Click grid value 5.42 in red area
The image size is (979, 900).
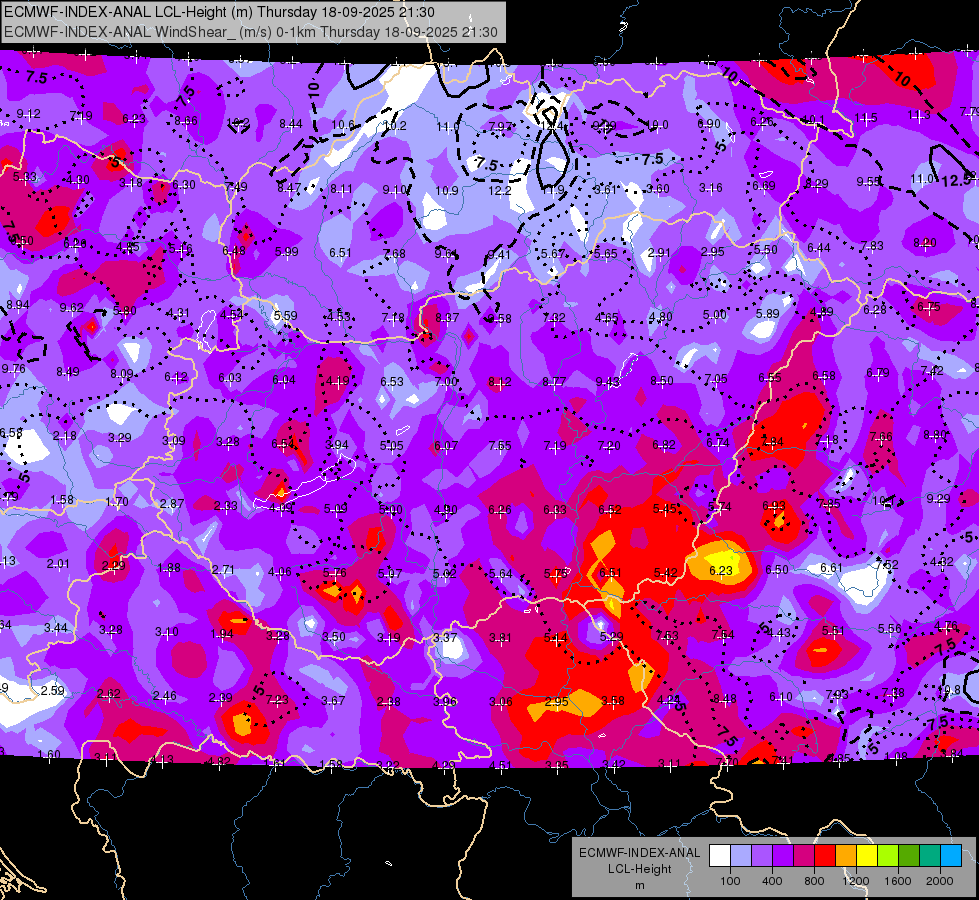tap(666, 572)
